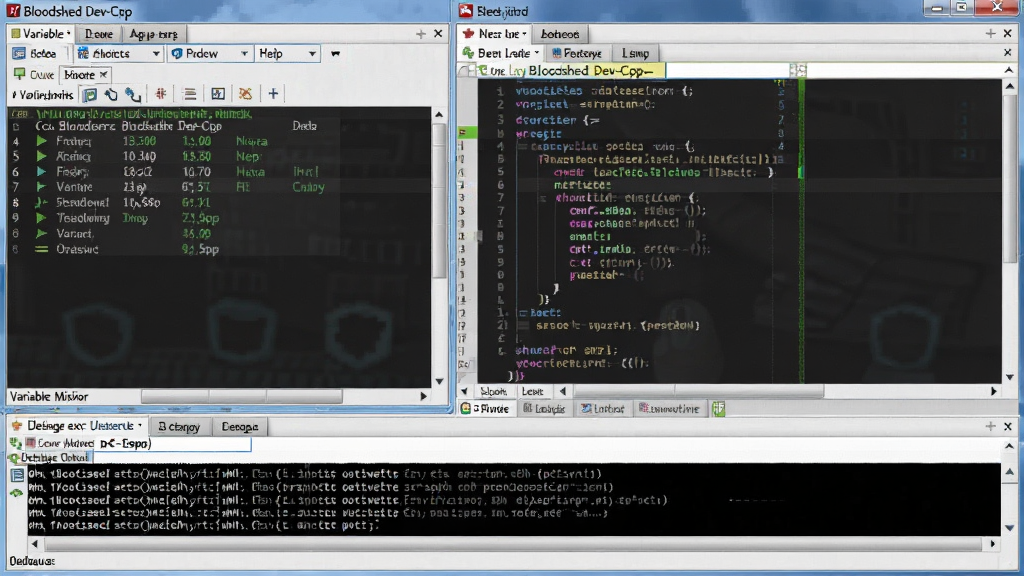Click the Sloon button below editor
The image size is (1024, 576).
(493, 391)
